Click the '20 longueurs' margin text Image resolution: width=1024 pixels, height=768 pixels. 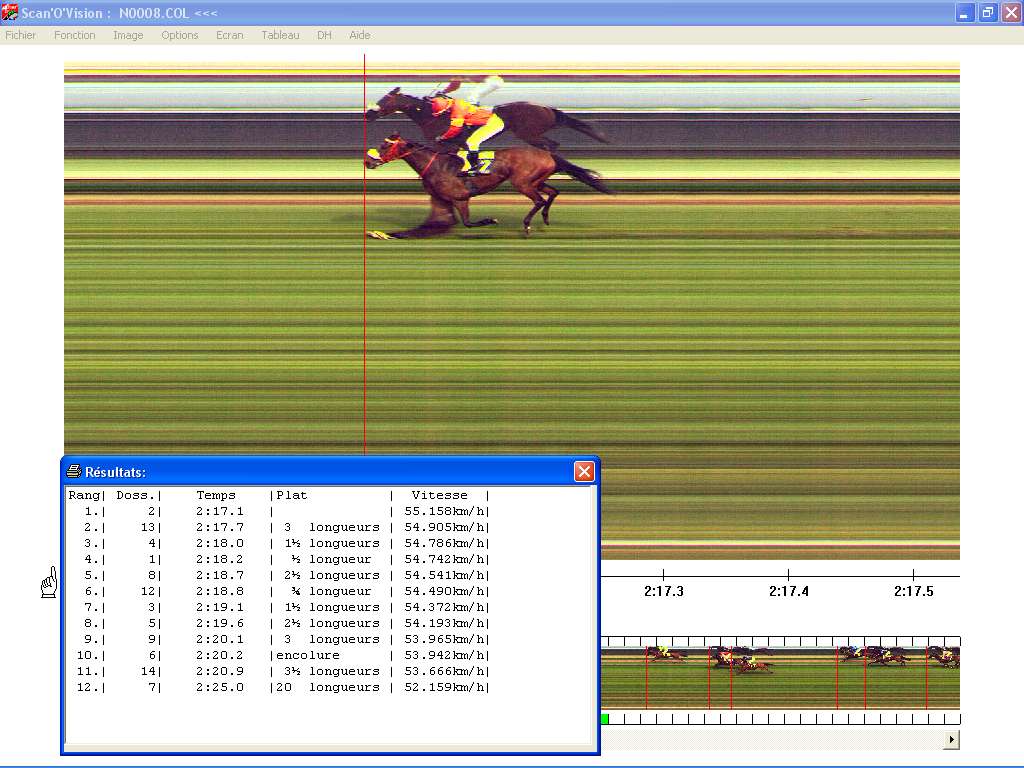[x=328, y=687]
